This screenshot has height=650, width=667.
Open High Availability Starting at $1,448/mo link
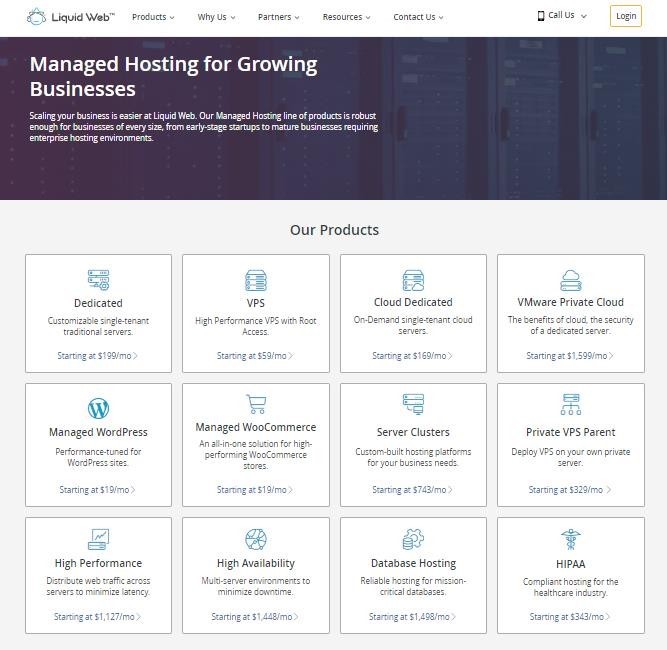tap(255, 616)
